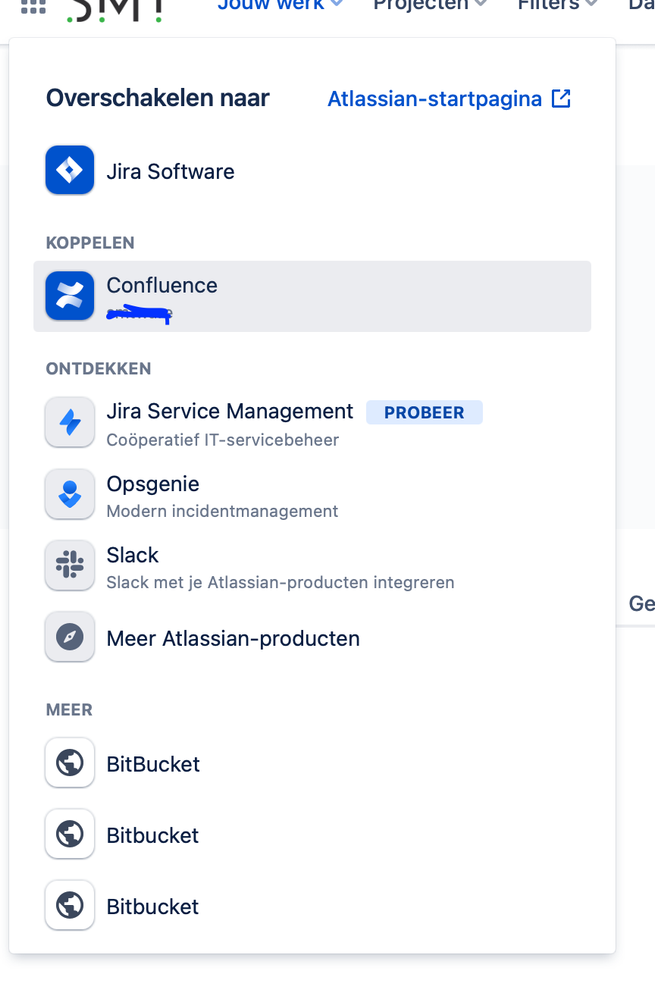The width and height of the screenshot is (655, 999).
Task: Click the Opsgenie icon
Action: coord(69,494)
